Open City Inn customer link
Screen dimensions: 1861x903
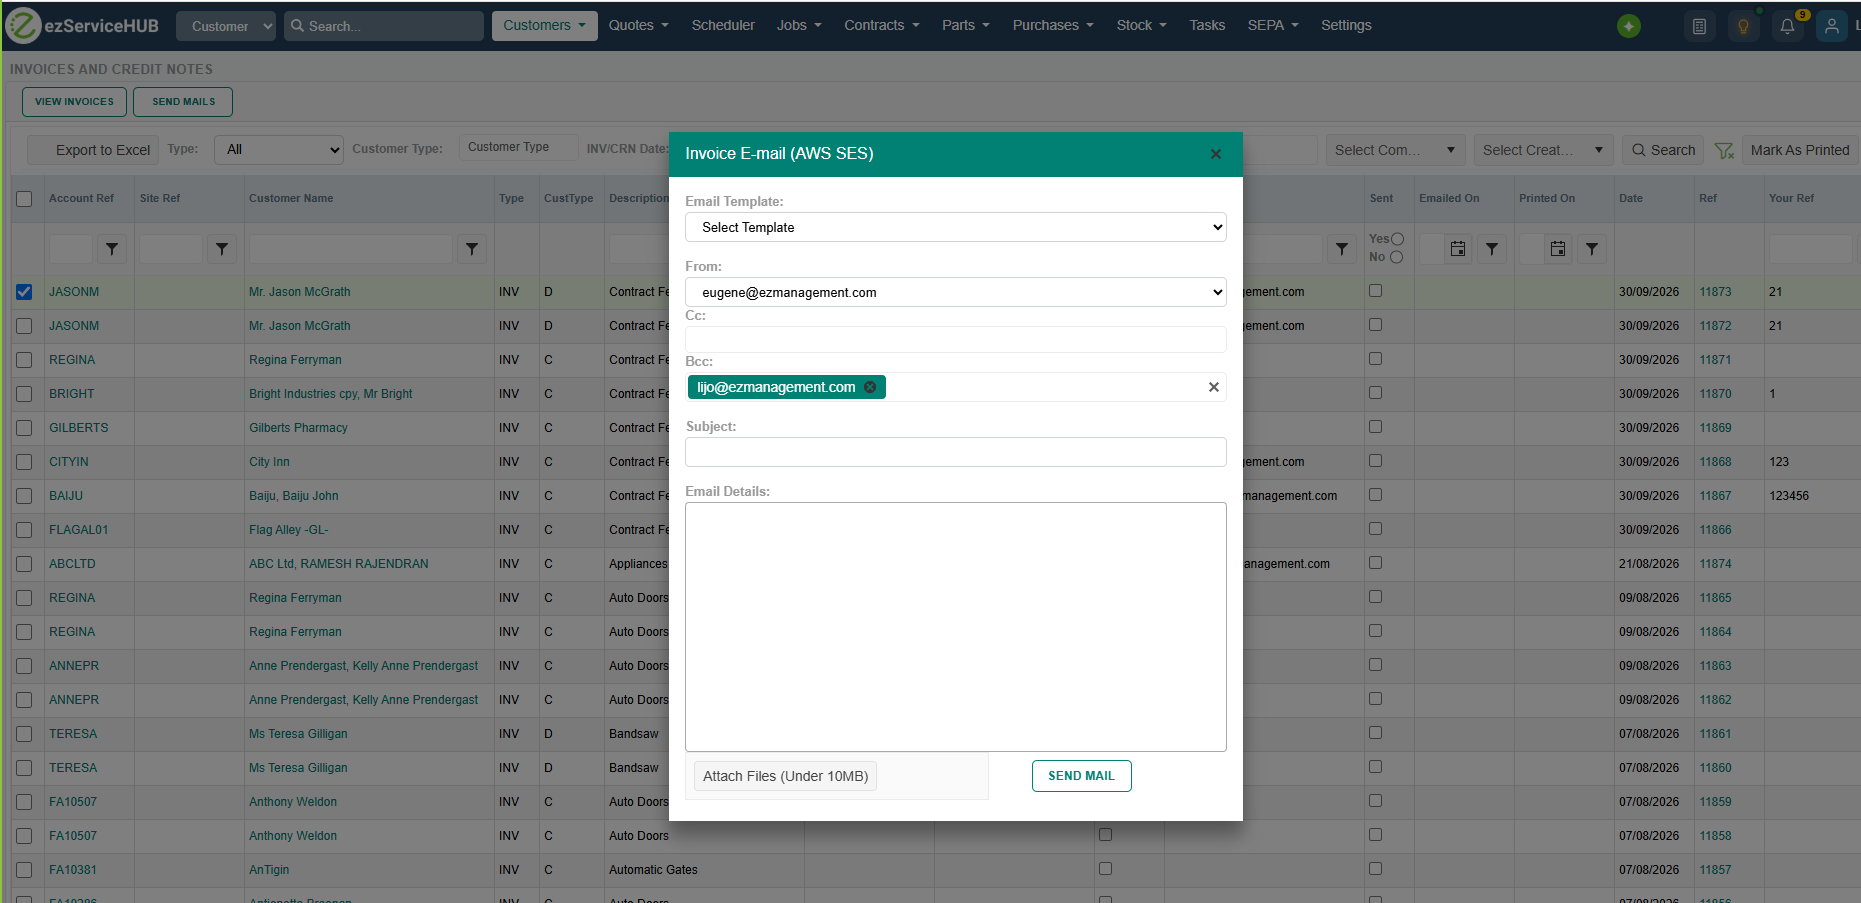tap(269, 462)
